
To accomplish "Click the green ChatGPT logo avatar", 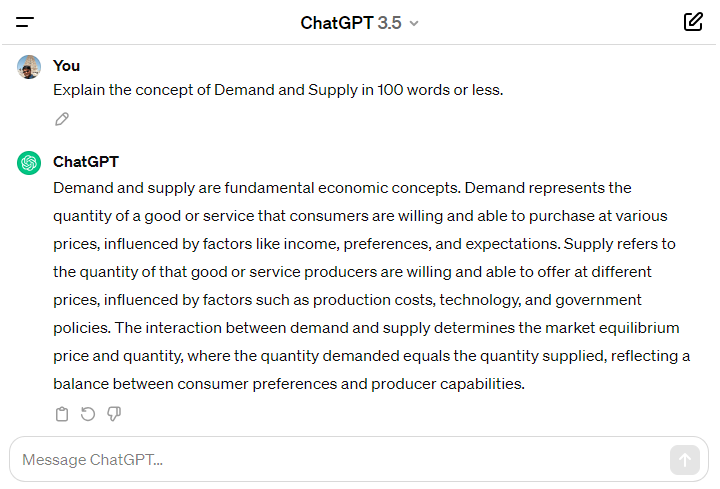I will pyautogui.click(x=30, y=163).
